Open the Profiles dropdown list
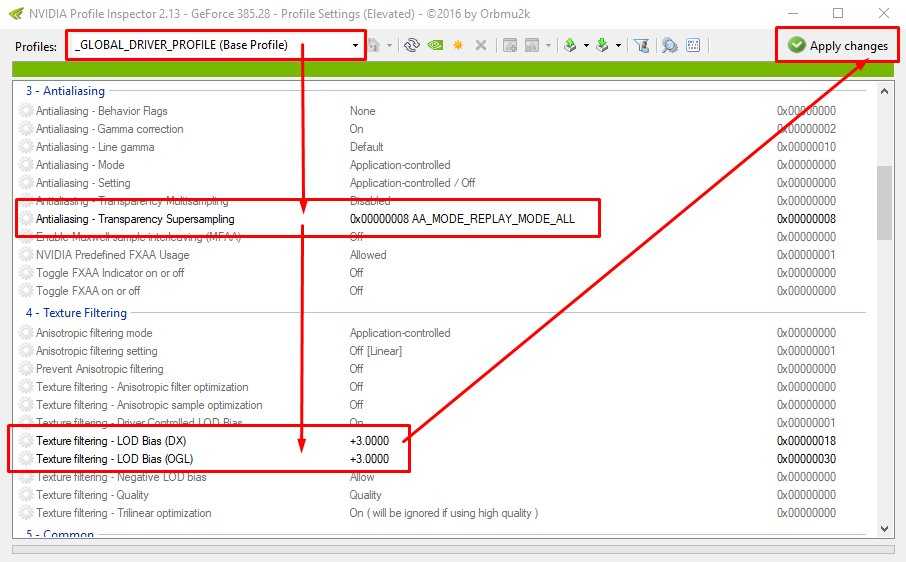Screen dimensions: 906x562 pyautogui.click(x=355, y=46)
